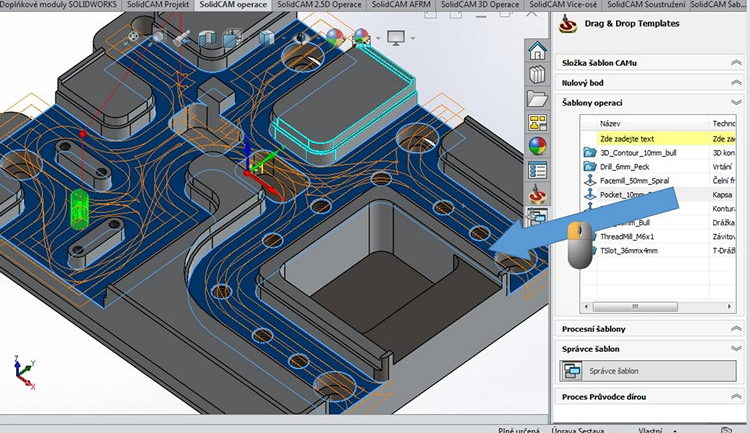This screenshot has height=433, width=750.
Task: Click the Vrtání technology cell
Action: [722, 167]
